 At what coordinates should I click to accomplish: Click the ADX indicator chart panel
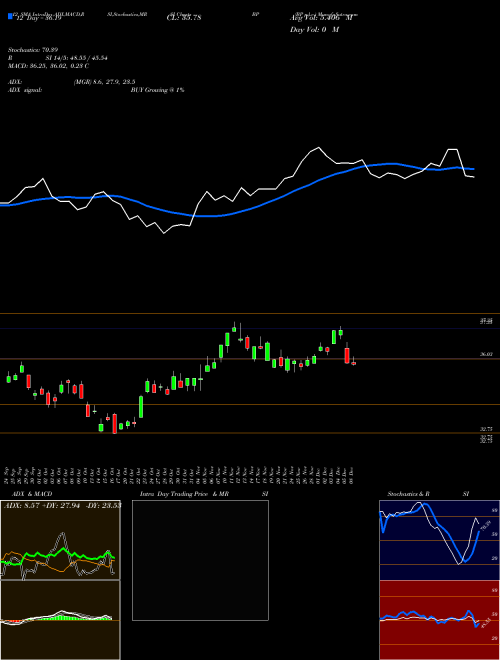[60, 540]
